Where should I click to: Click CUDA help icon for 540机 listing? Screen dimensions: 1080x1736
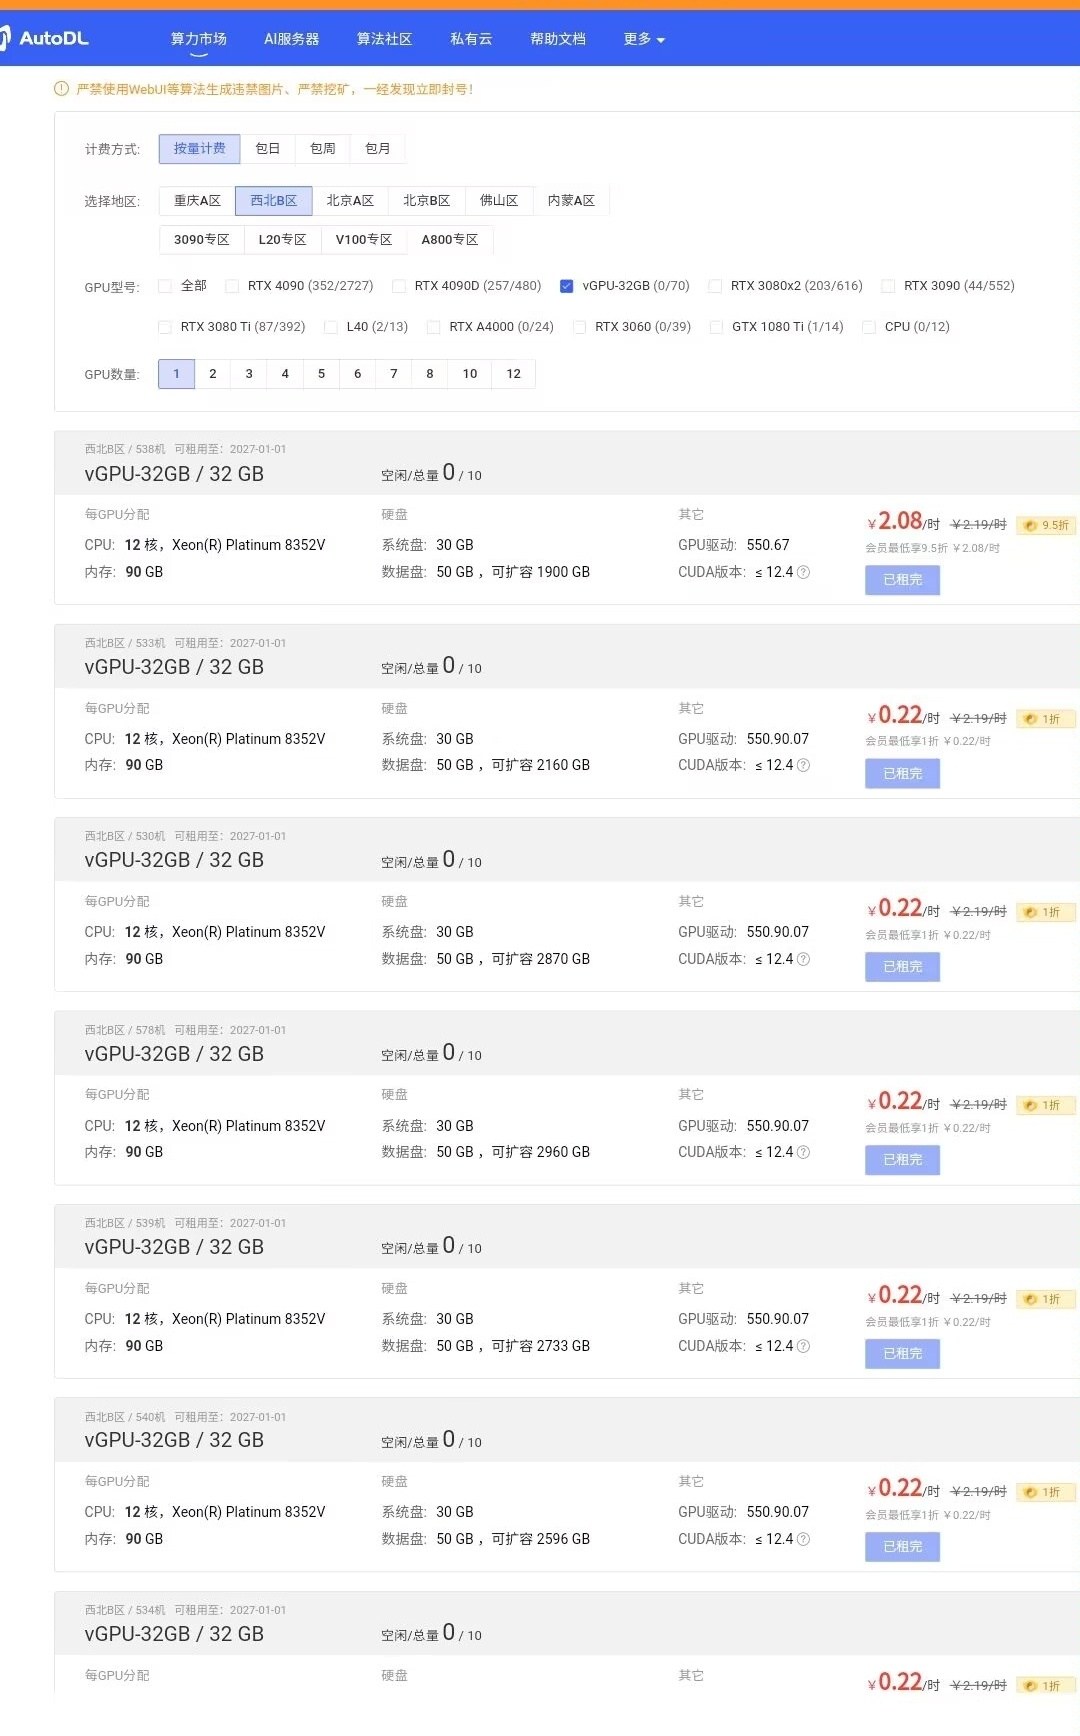click(803, 1540)
